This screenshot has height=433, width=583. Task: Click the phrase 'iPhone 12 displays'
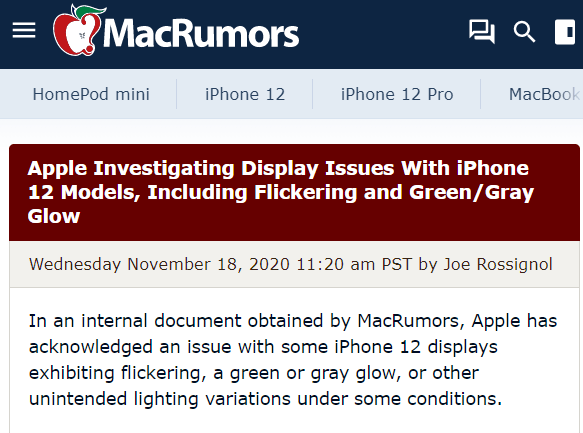(x=416, y=347)
